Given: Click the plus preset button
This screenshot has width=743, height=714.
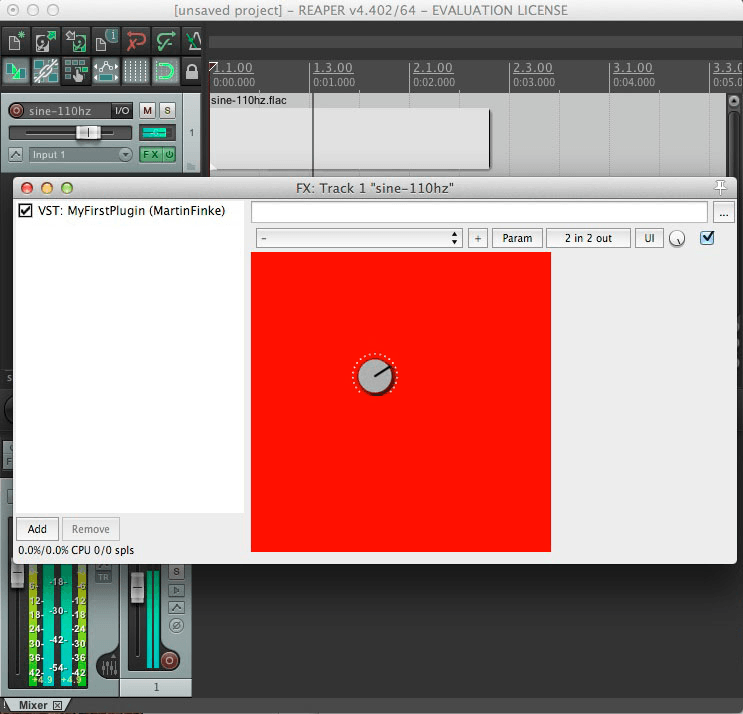Looking at the screenshot, I should click(x=478, y=238).
